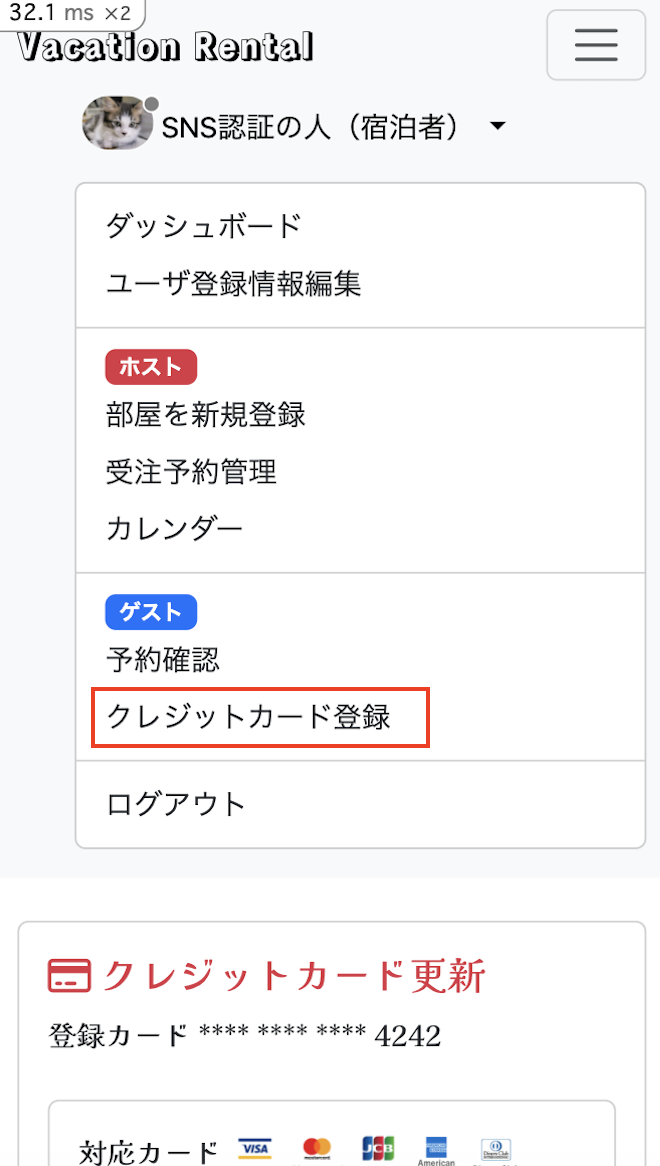
Task: Select the JCB card icon
Action: pyautogui.click(x=376, y=1147)
